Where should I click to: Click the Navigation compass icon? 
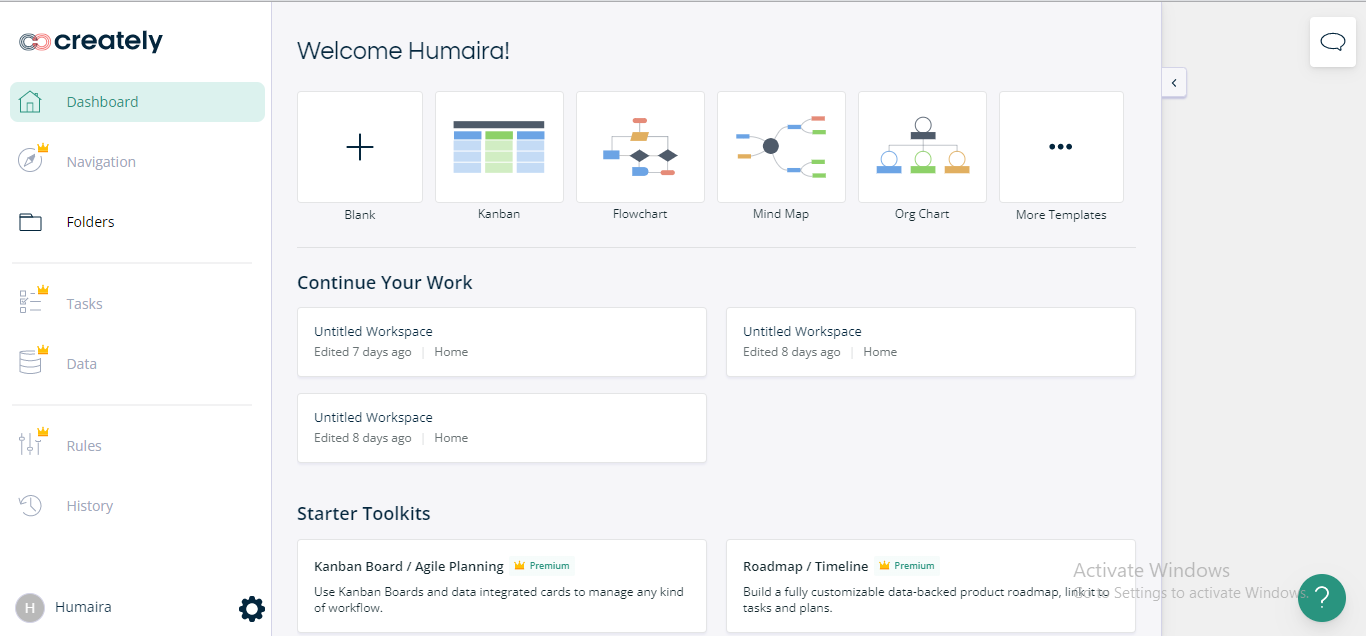(x=31, y=161)
